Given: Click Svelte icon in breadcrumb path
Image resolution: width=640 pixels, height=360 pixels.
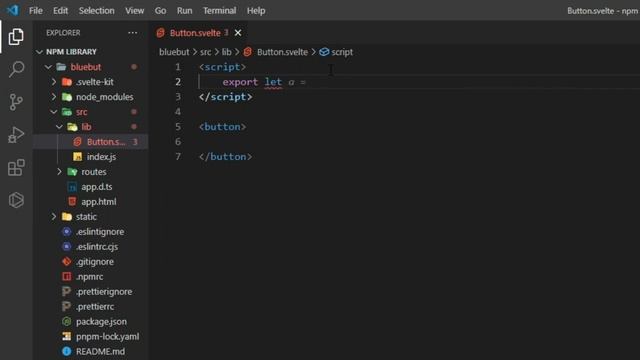Looking at the screenshot, I should coord(247,52).
